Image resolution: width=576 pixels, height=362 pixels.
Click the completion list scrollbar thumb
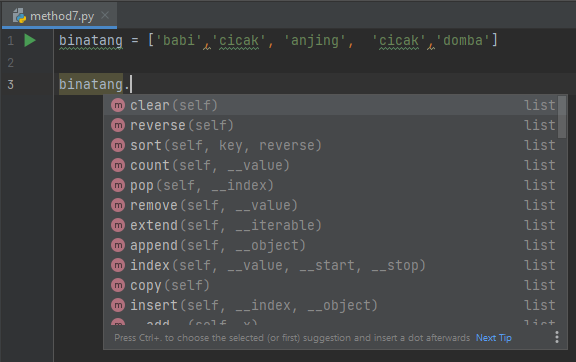[562, 117]
